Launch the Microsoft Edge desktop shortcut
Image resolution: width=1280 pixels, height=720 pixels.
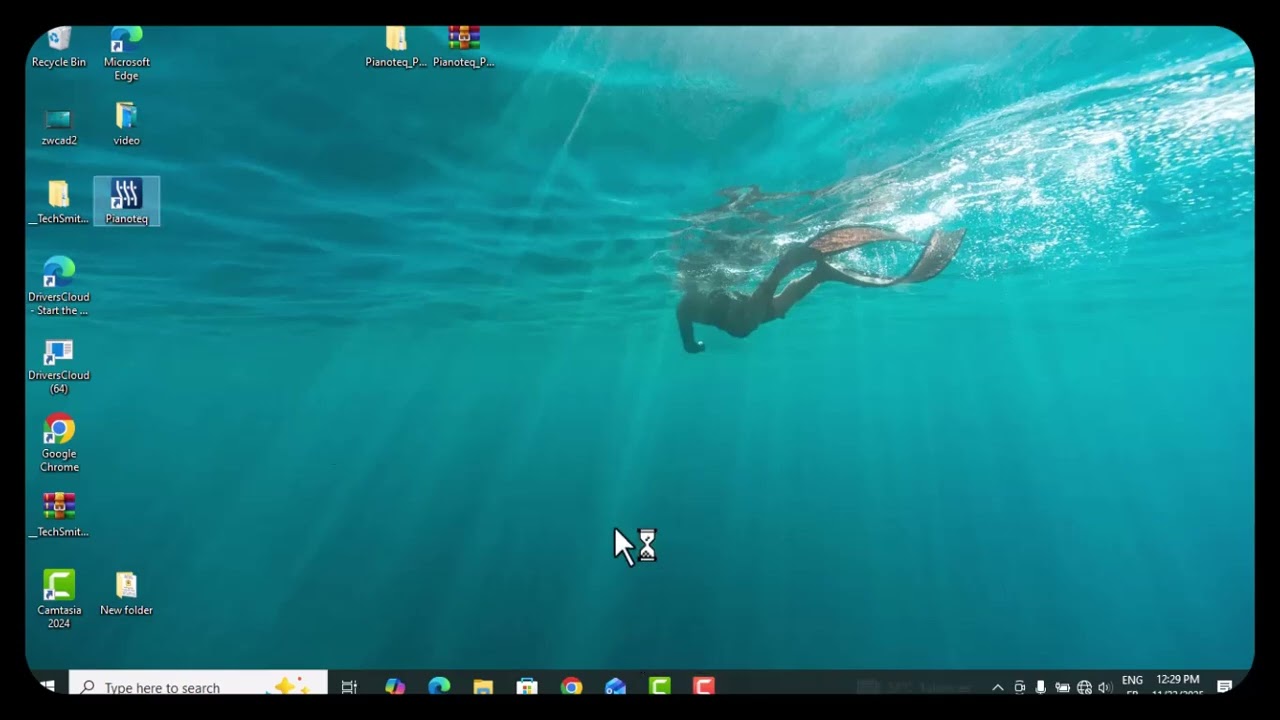pos(127,54)
